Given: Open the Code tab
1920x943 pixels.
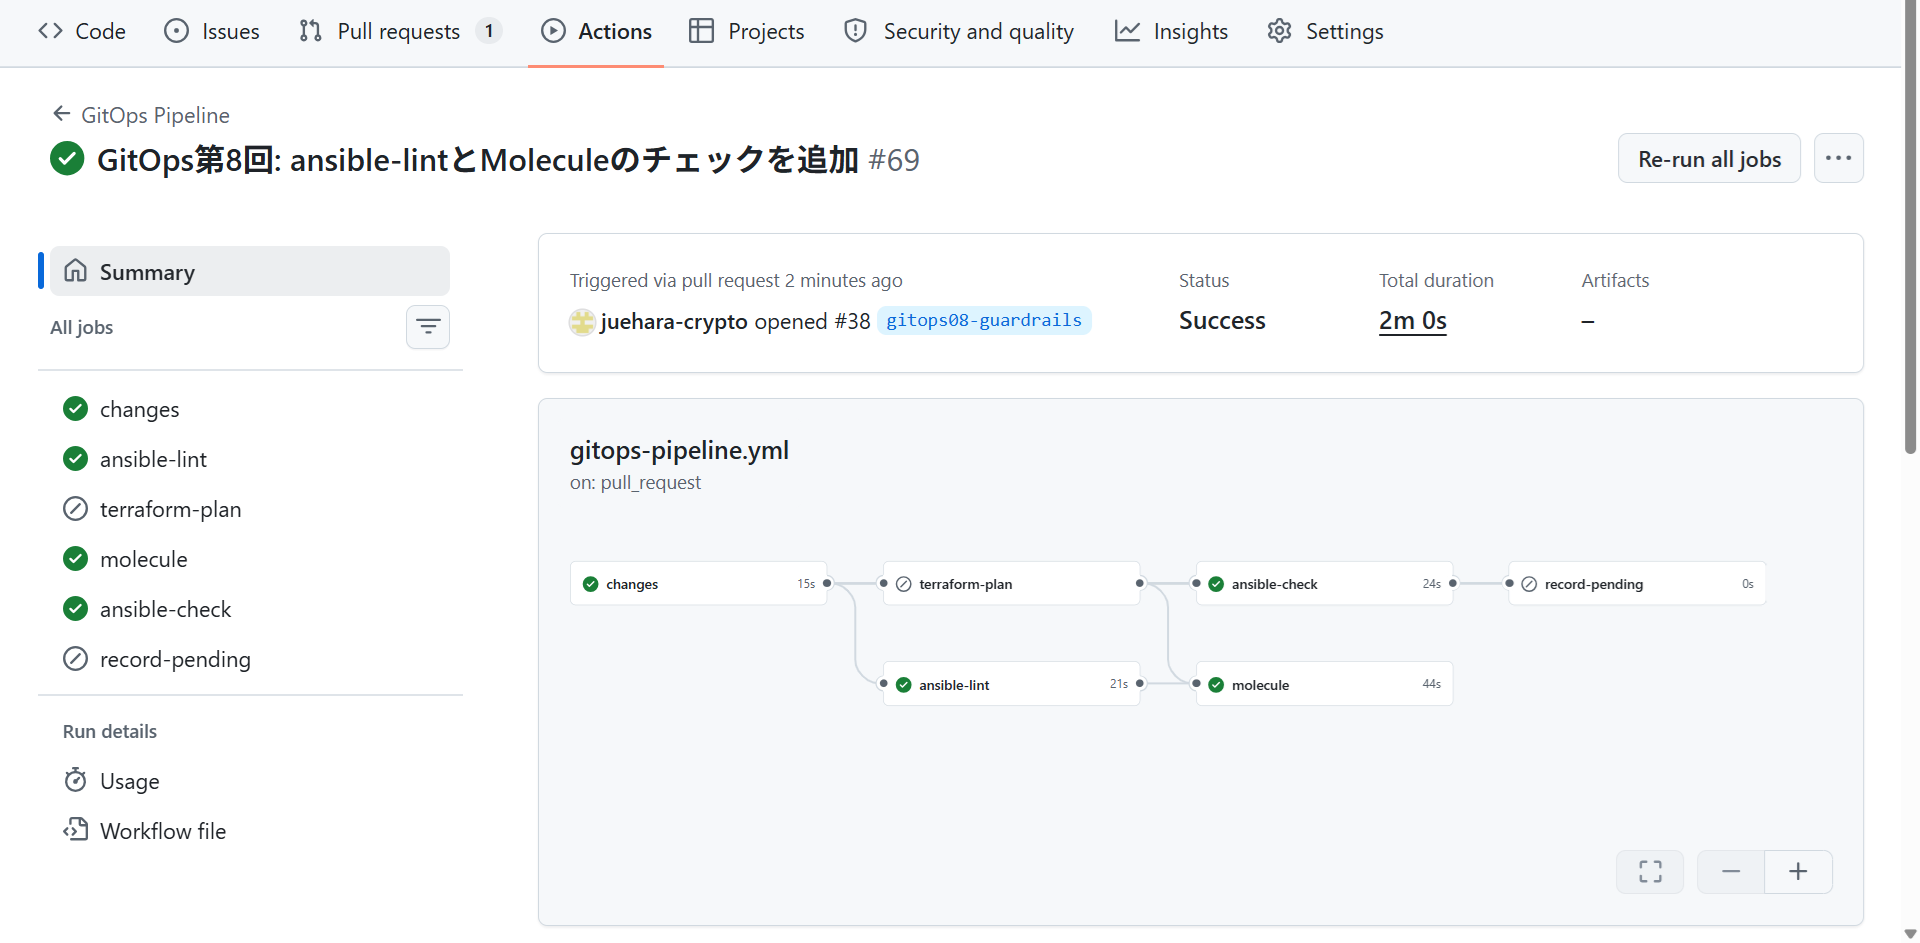Looking at the screenshot, I should click(82, 31).
